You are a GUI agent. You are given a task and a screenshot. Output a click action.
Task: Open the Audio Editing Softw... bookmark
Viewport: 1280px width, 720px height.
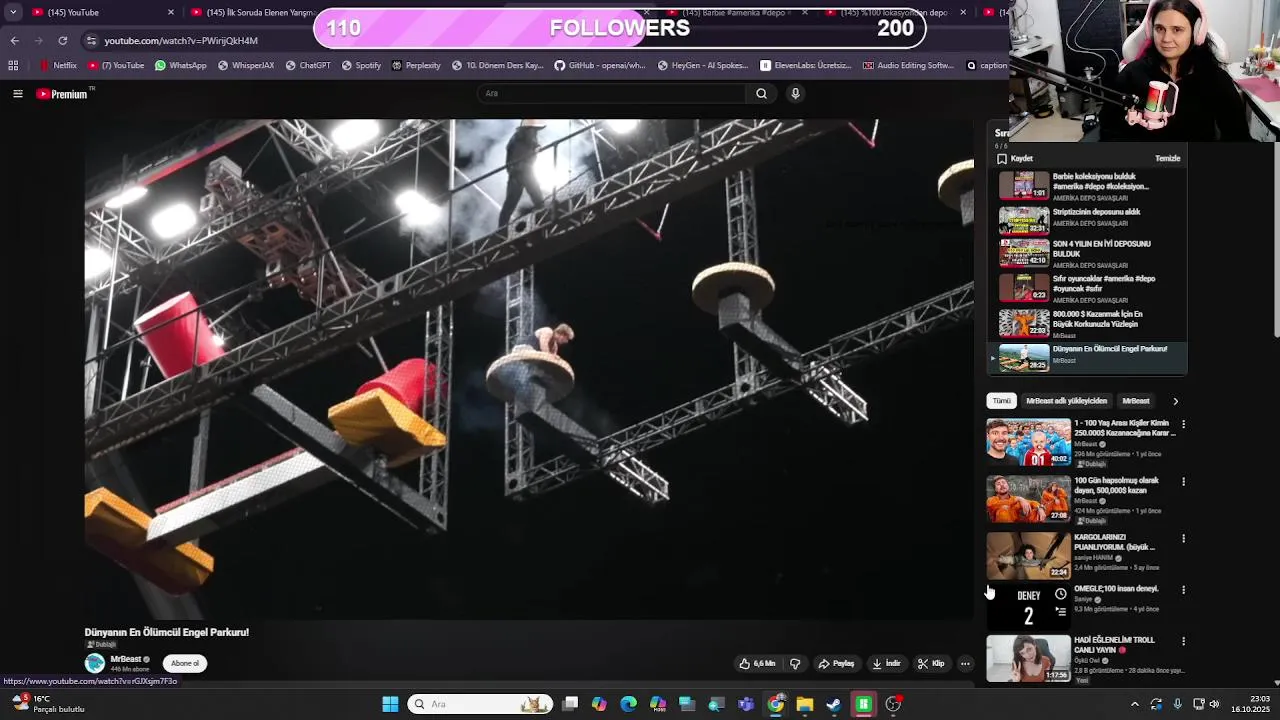coord(909,66)
